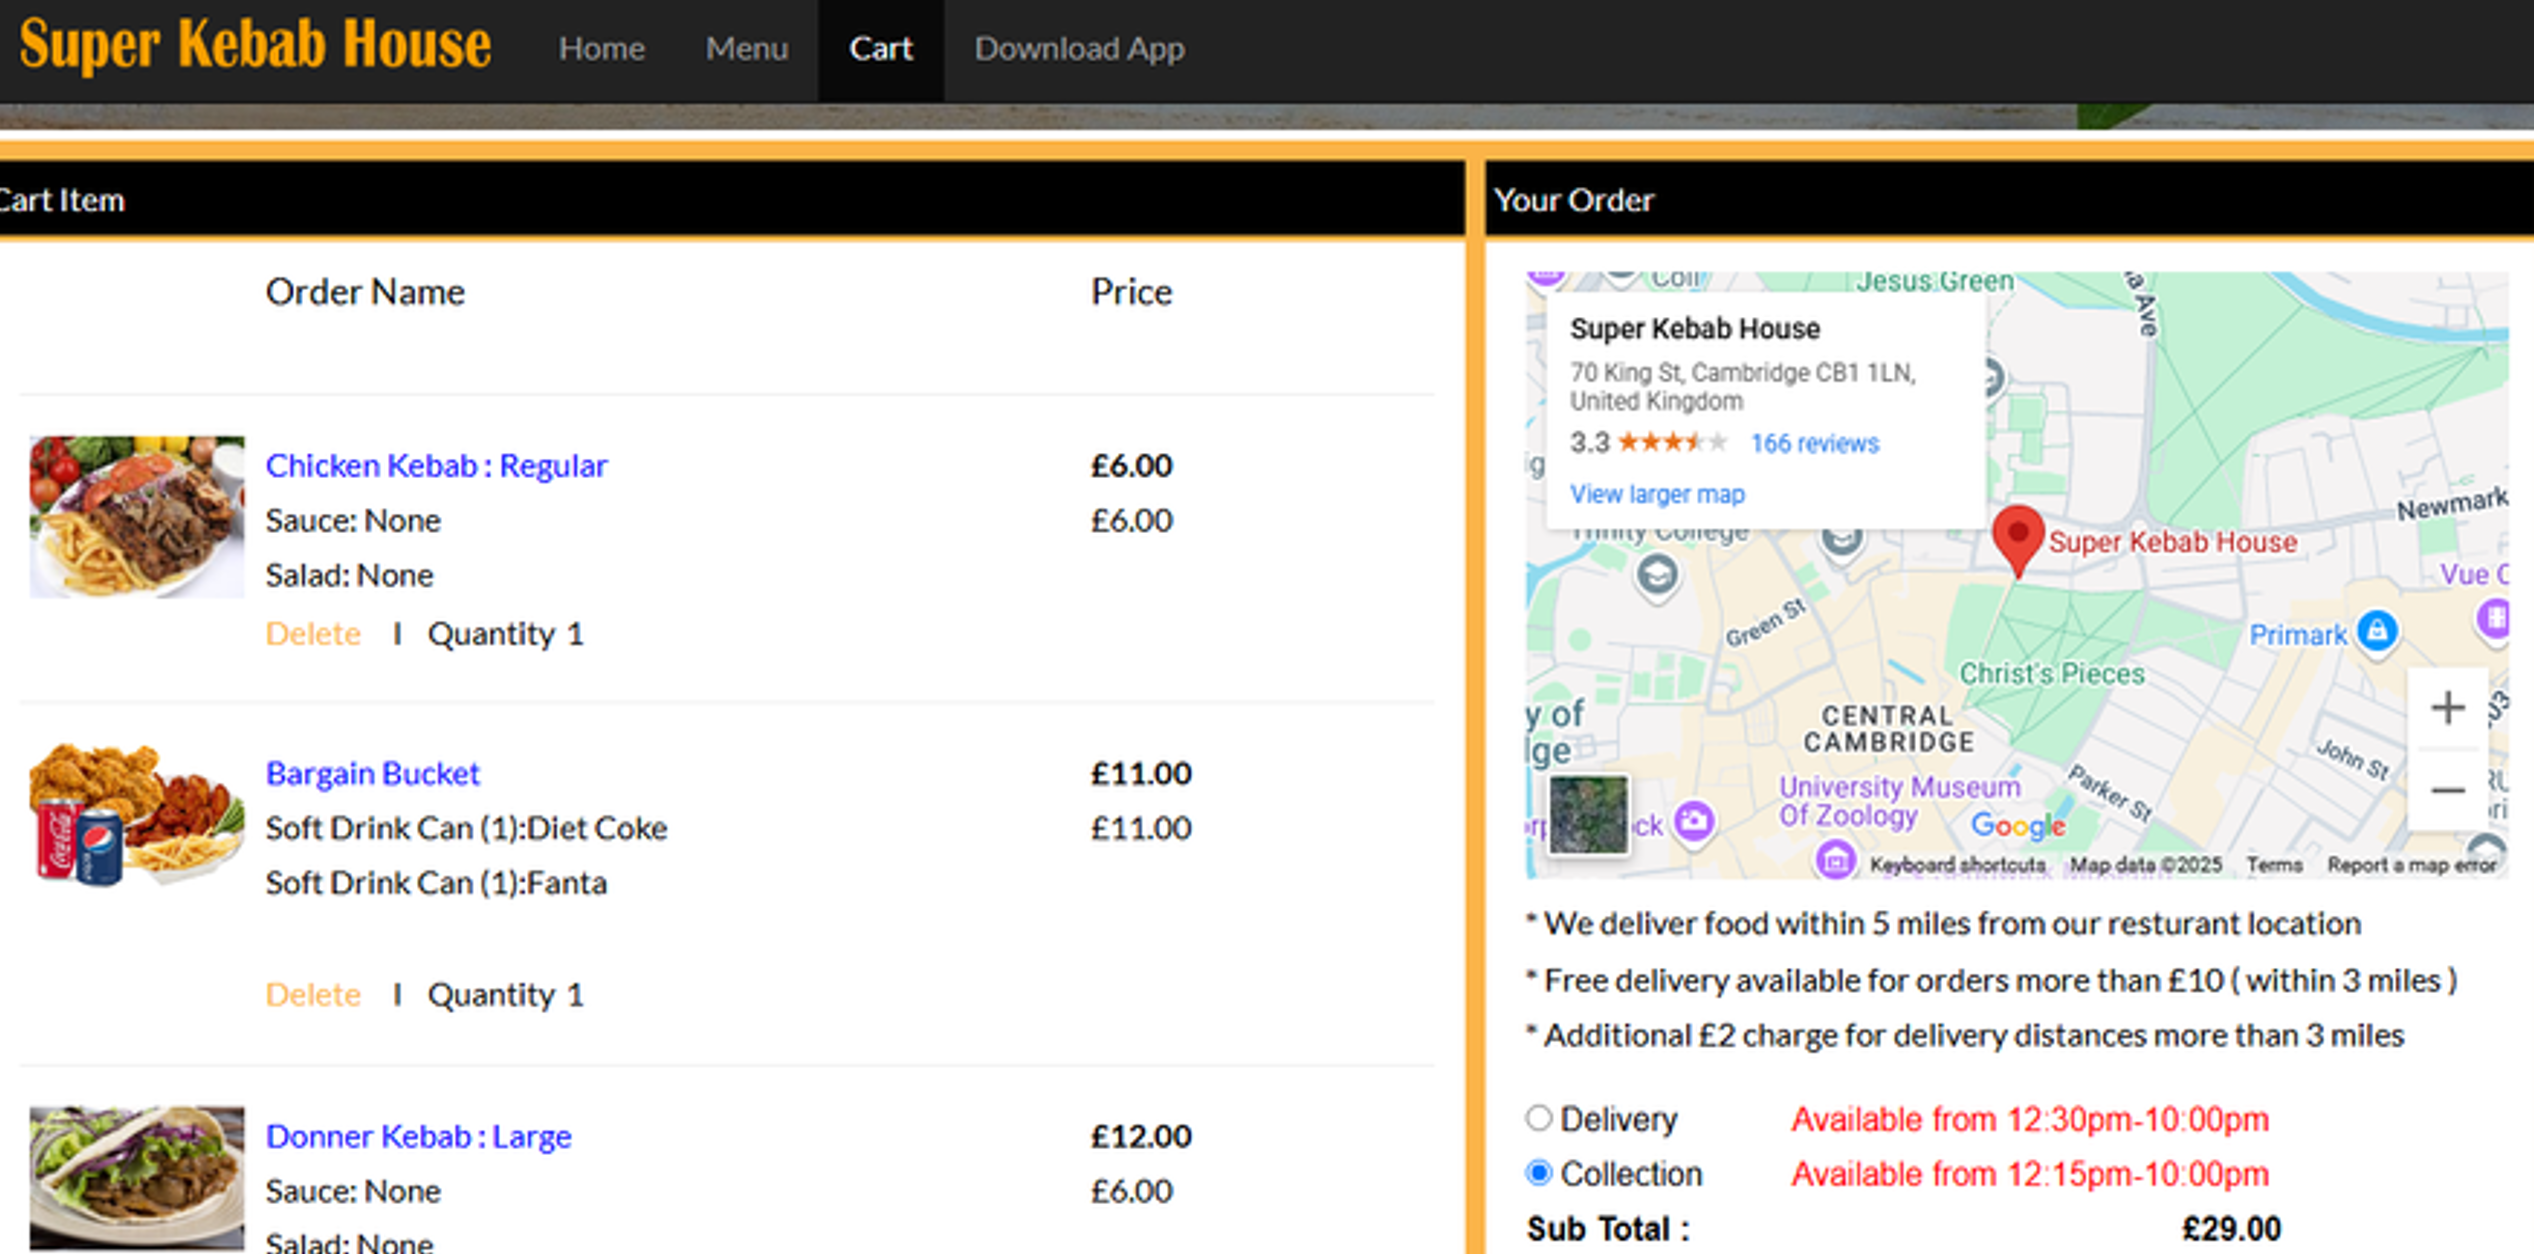The height and width of the screenshot is (1254, 2534).
Task: Open the Home page
Action: pos(601,48)
